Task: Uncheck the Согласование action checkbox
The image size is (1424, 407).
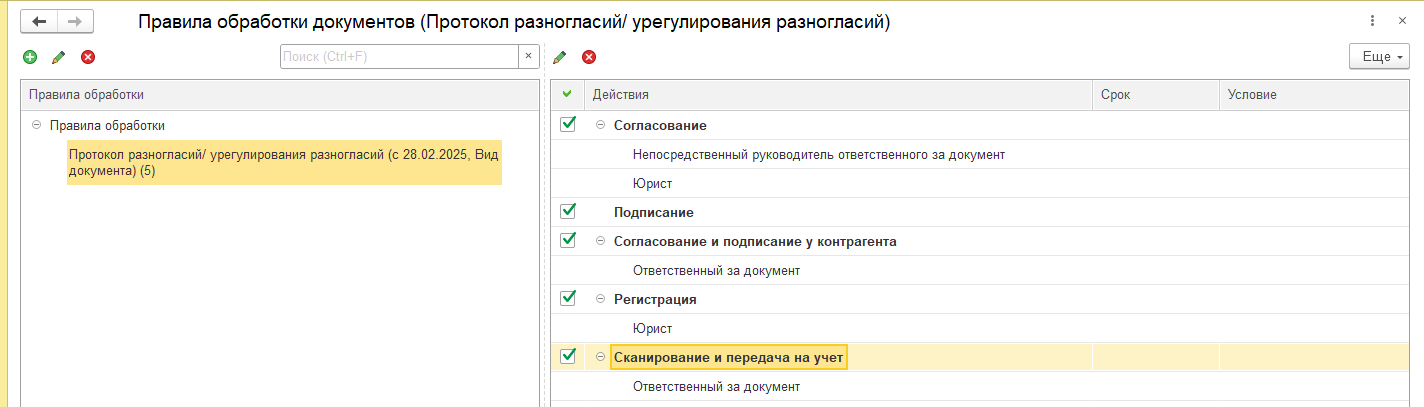Action: pos(568,125)
